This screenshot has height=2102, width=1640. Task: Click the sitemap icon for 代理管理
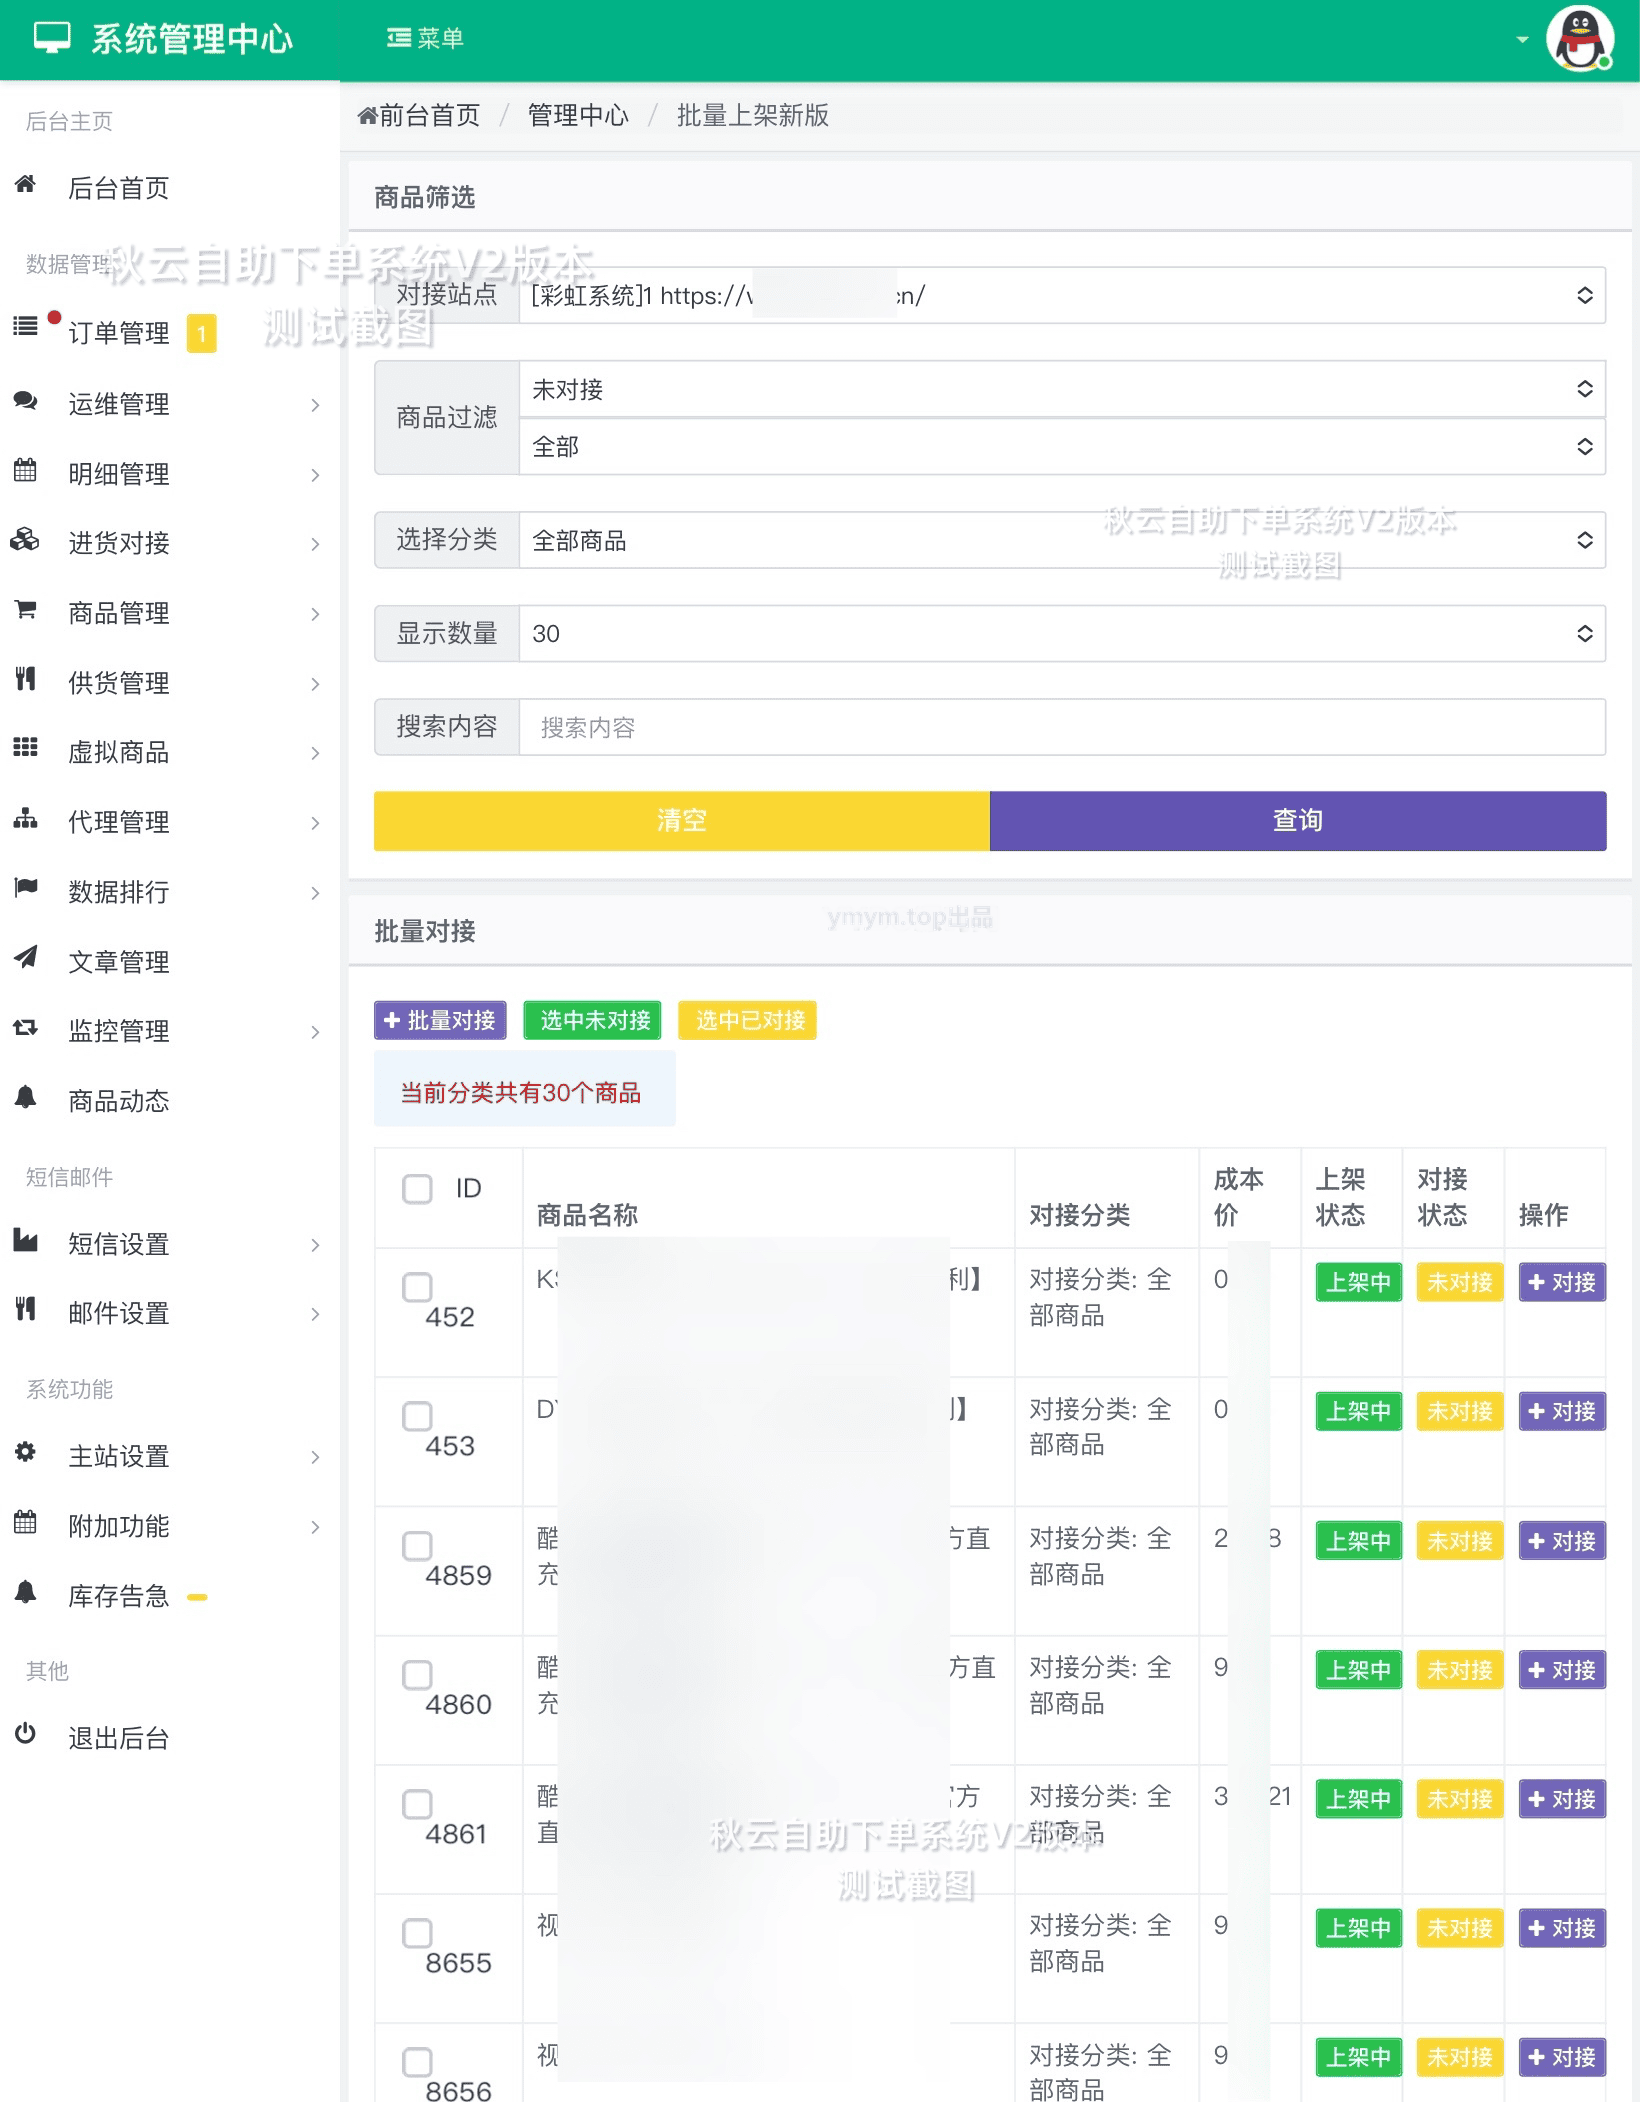click(x=25, y=818)
